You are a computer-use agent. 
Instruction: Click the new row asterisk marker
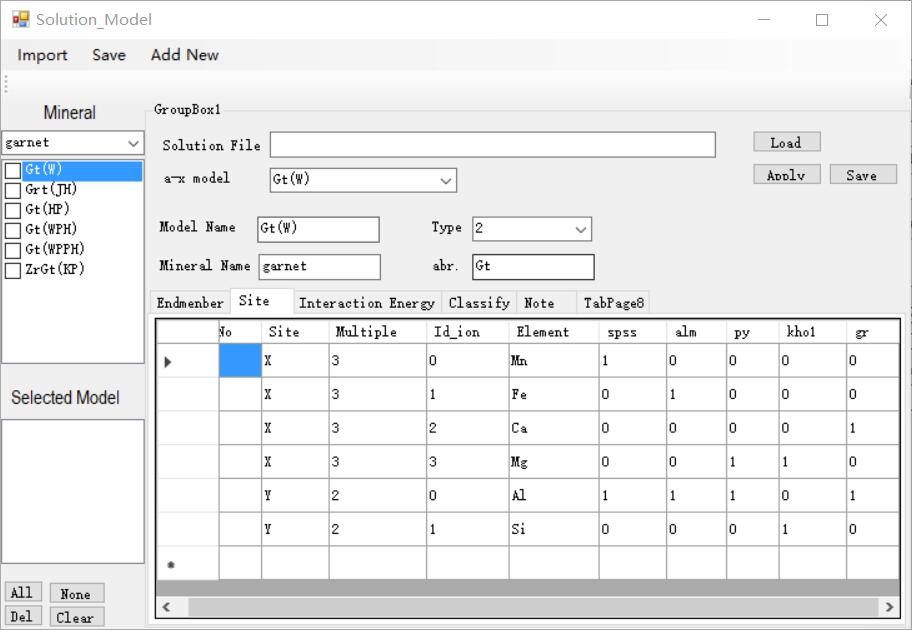170,565
